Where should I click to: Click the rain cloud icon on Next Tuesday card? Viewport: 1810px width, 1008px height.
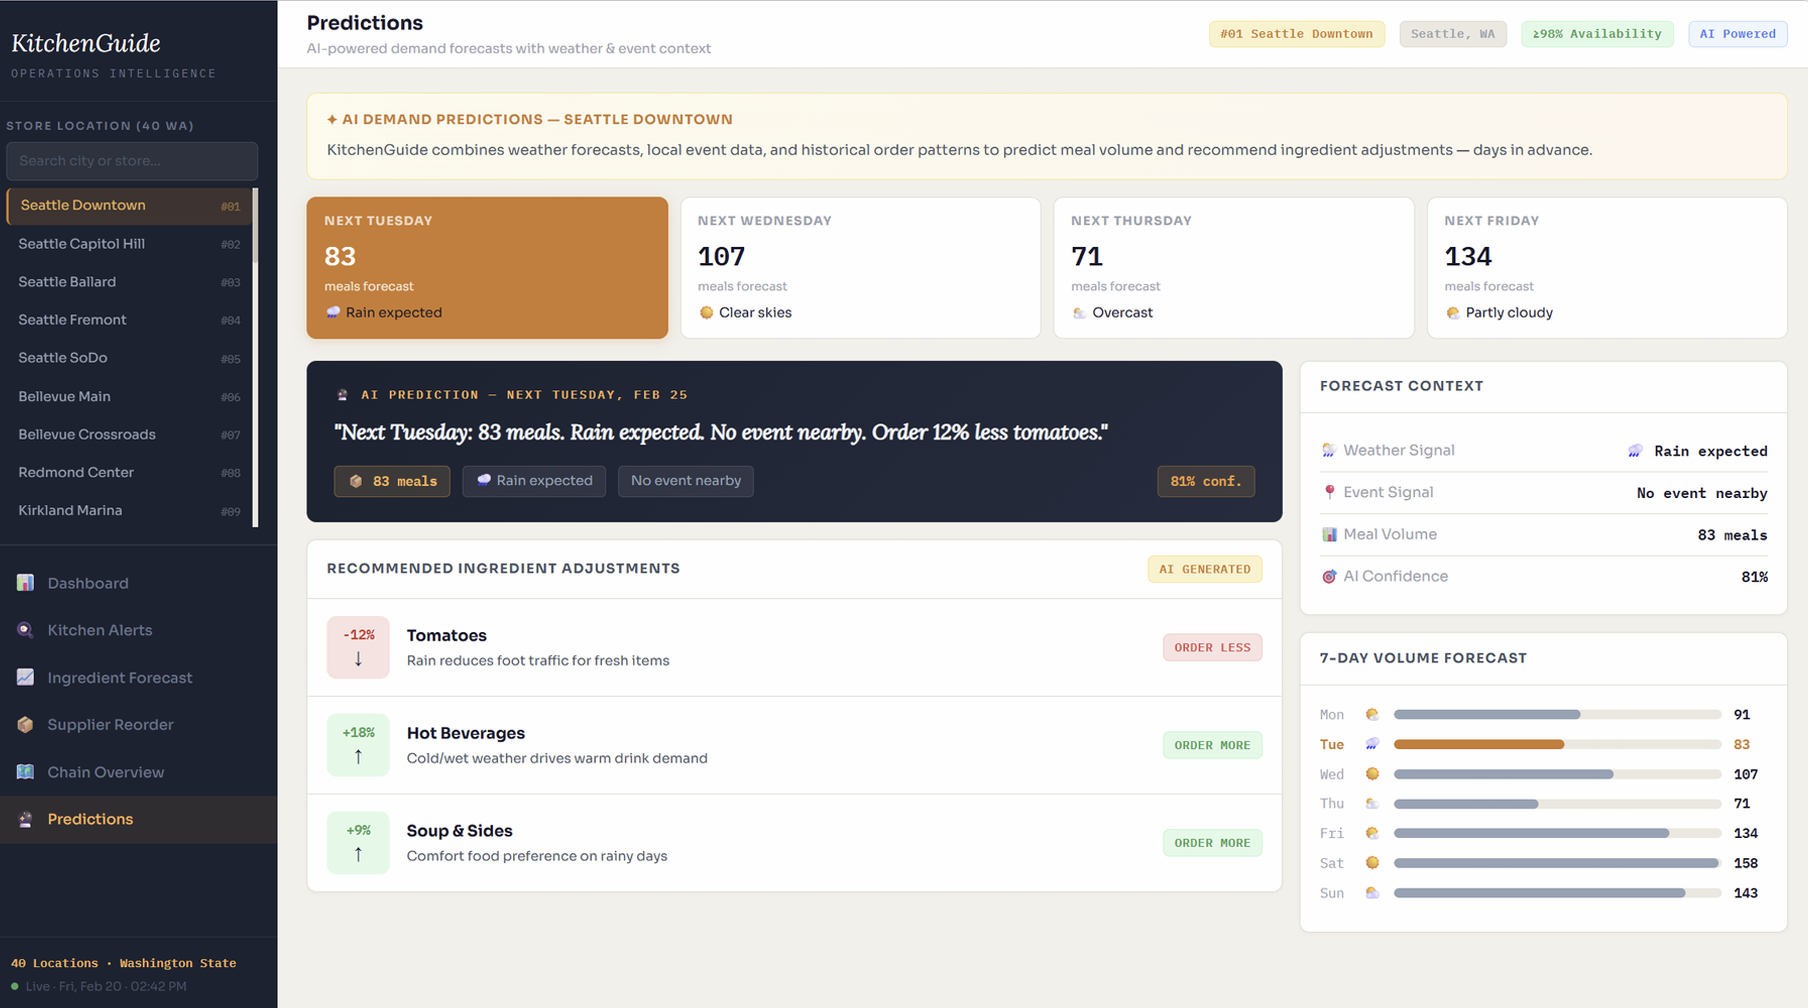tap(333, 313)
